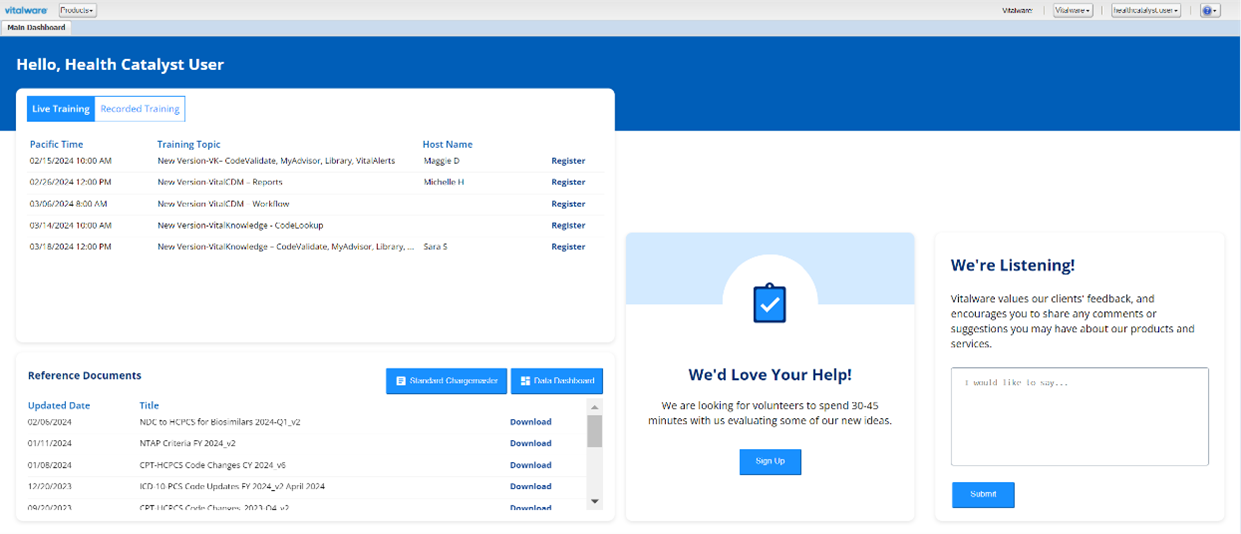Open the Vitalware organization dropdown
The height and width of the screenshot is (534, 1241).
[1073, 10]
